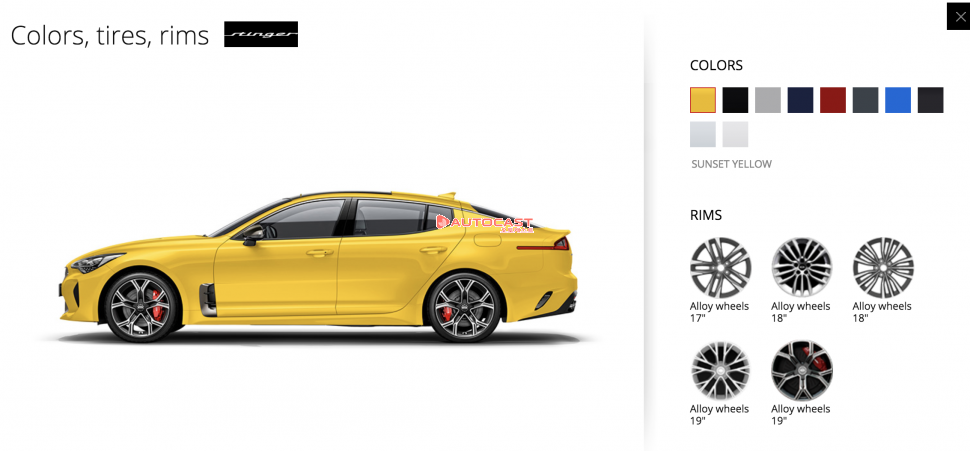The width and height of the screenshot is (970, 451).
Task: Select the dark navy blue color swatch
Action: click(800, 100)
